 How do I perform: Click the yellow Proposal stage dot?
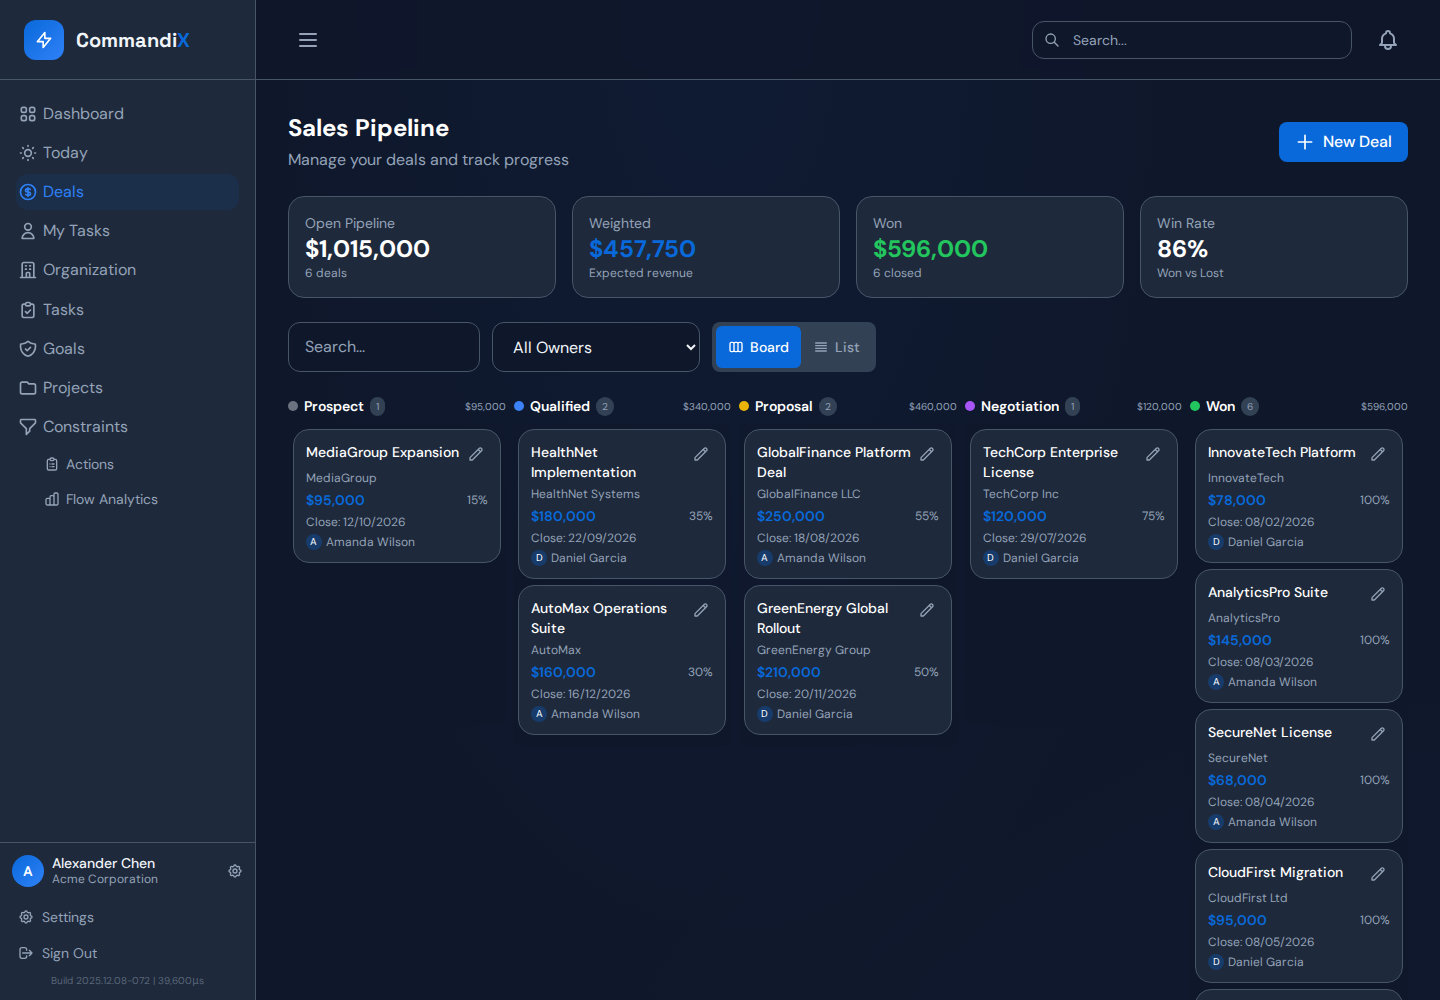point(744,406)
